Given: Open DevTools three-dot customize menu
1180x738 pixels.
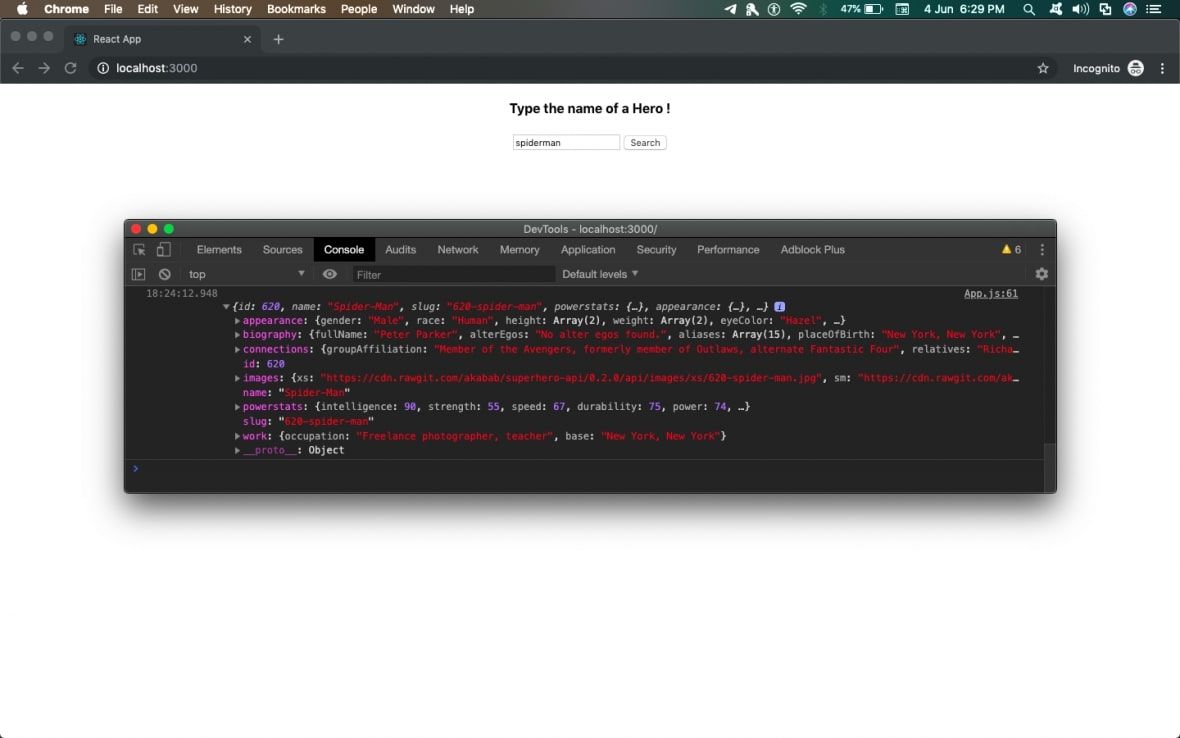Looking at the screenshot, I should click(1042, 250).
